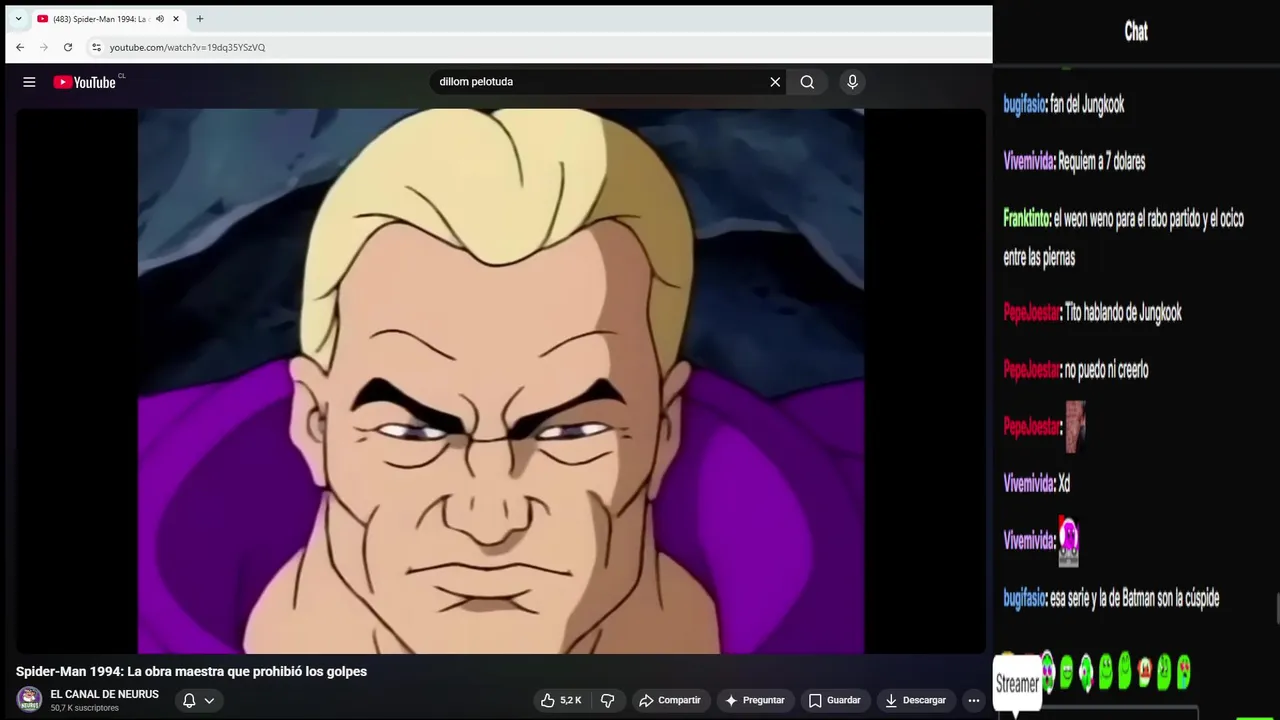Viewport: 1280px width, 720px height.
Task: Run search with magnifying glass button
Action: pyautogui.click(x=807, y=82)
